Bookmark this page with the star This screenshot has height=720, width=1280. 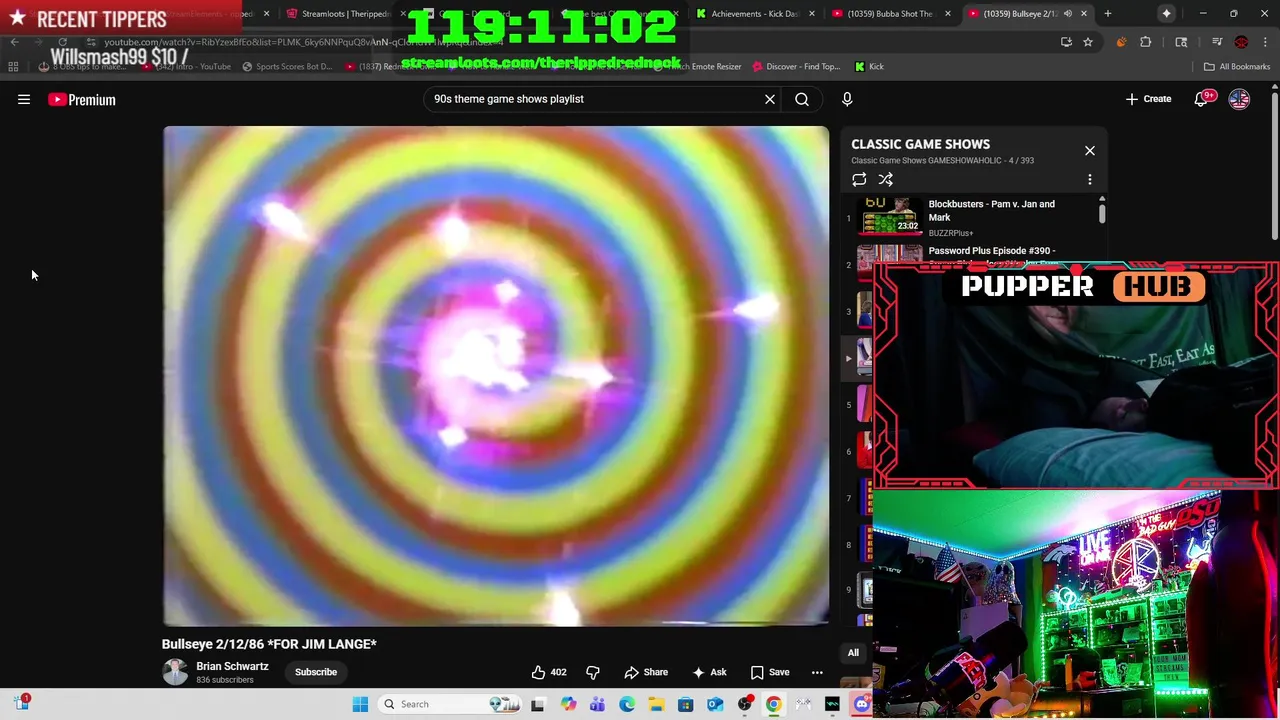pos(1088,42)
